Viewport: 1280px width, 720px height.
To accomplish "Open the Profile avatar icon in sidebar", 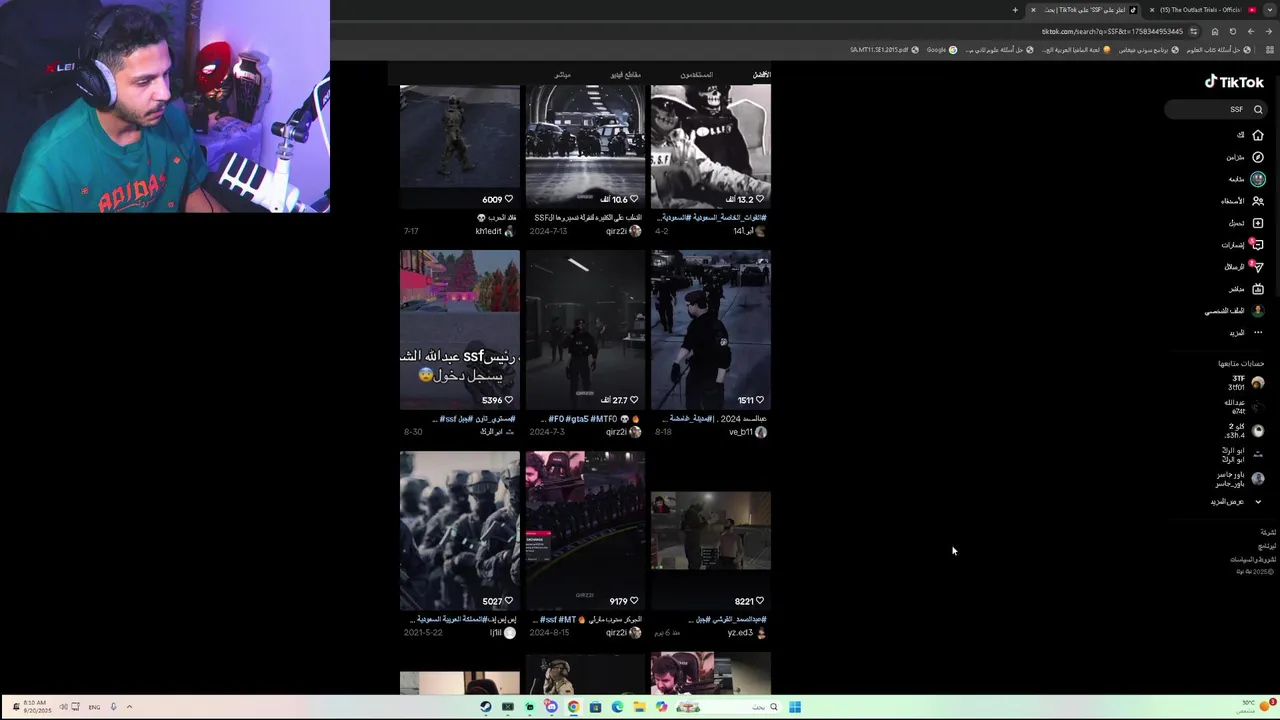I will [1258, 311].
